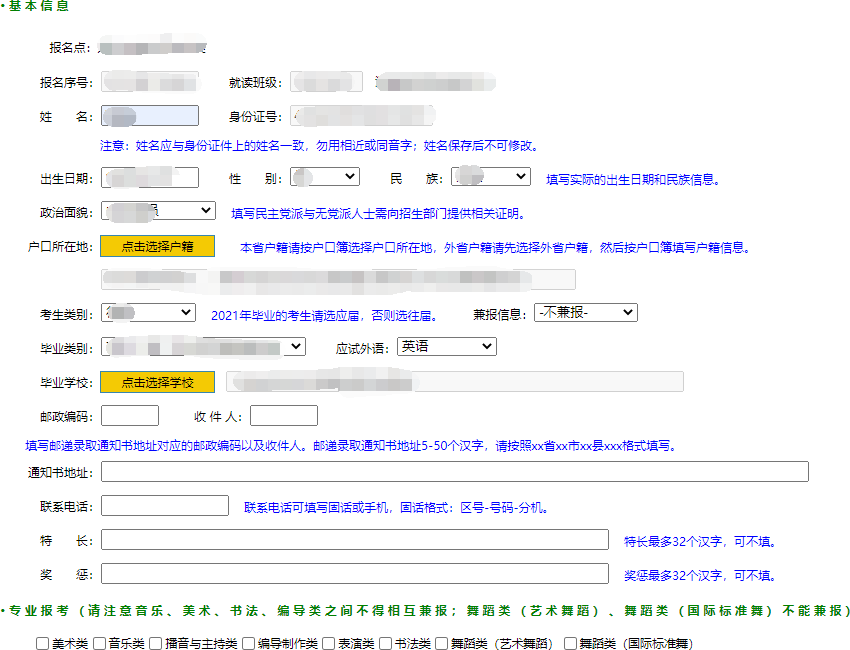Click the 特长 text field

(x=354, y=540)
